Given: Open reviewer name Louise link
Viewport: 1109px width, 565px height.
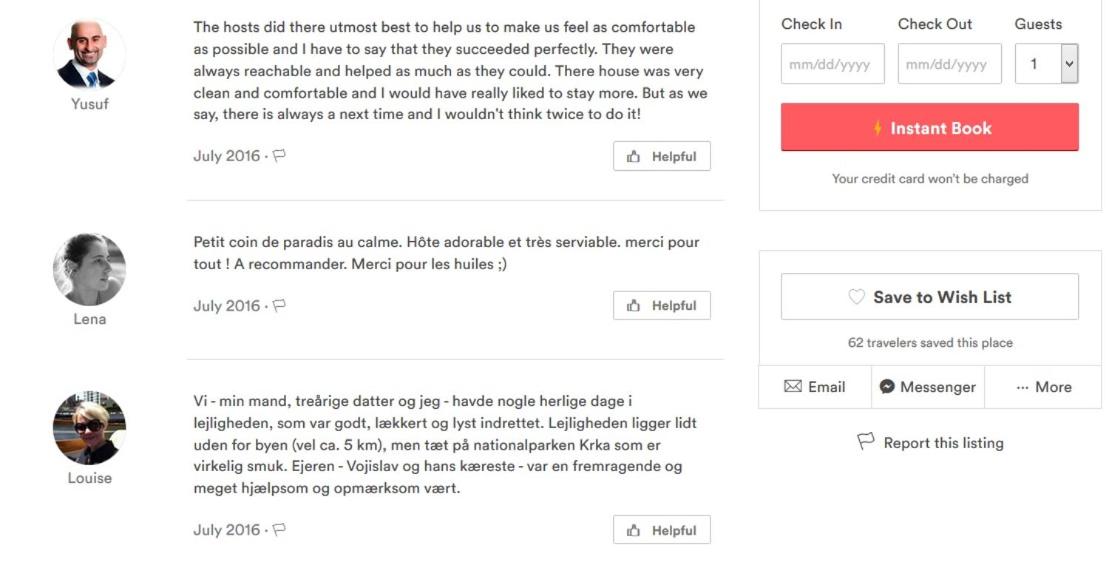Looking at the screenshot, I should (x=90, y=478).
